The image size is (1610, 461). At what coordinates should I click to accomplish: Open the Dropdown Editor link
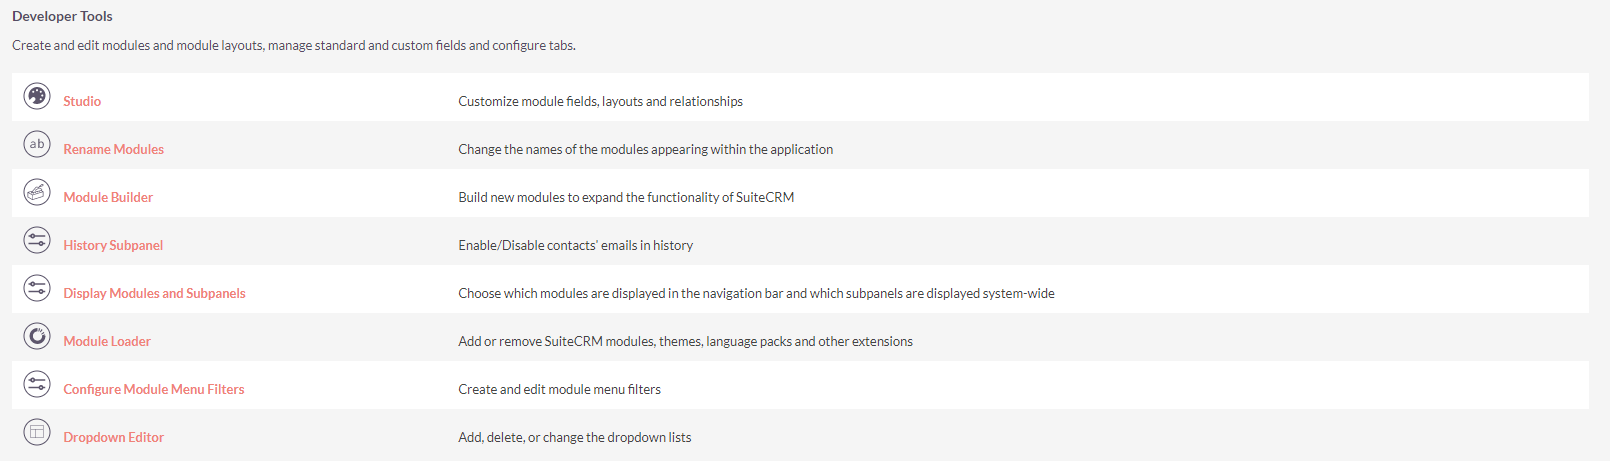pos(113,437)
